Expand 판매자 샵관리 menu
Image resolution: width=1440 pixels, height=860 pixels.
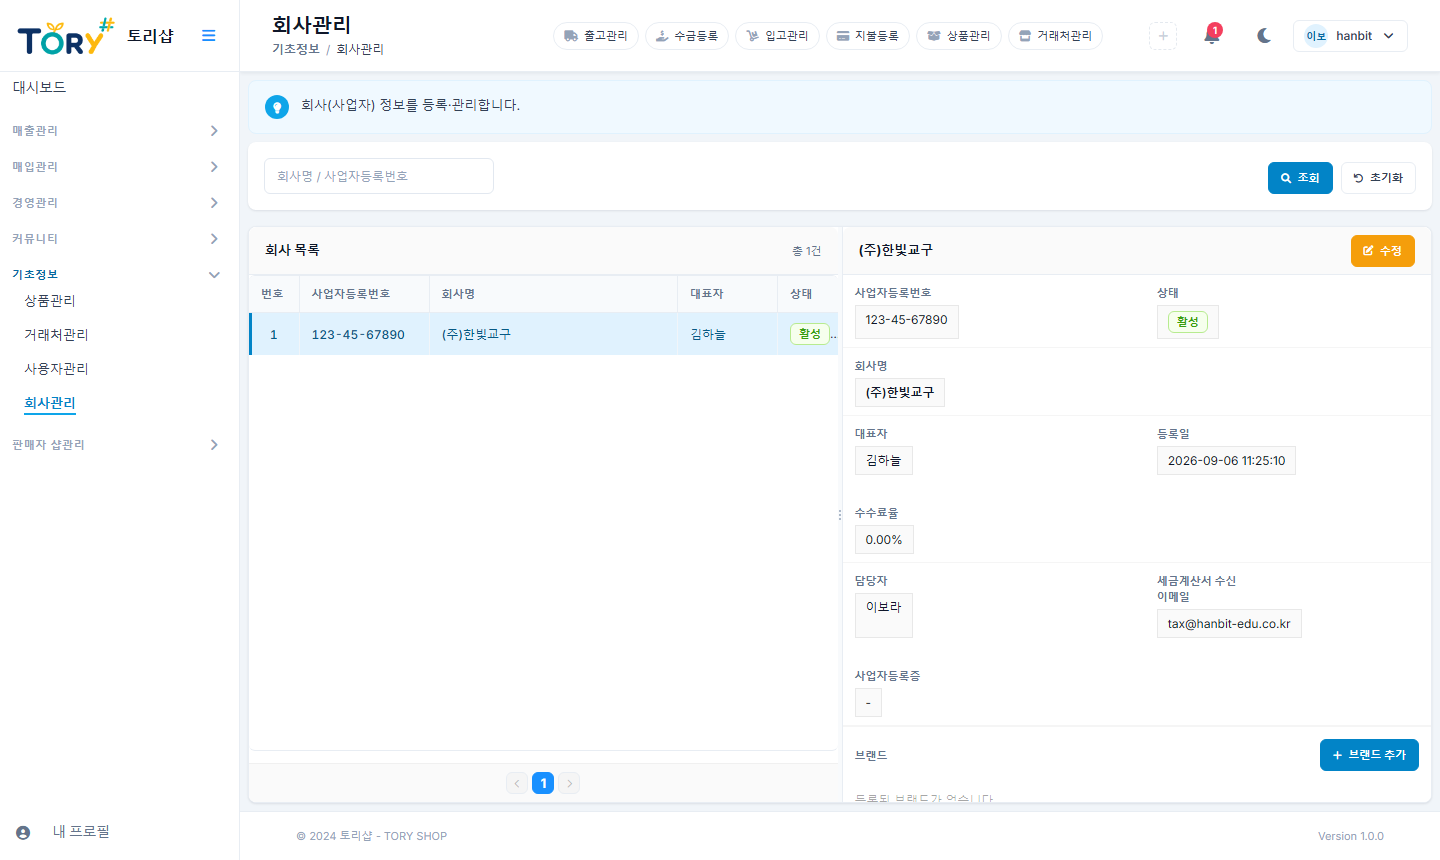coord(116,445)
